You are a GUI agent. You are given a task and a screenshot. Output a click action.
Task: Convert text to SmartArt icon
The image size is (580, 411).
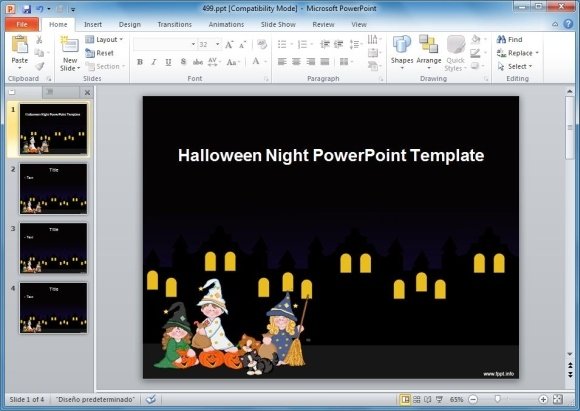click(372, 66)
